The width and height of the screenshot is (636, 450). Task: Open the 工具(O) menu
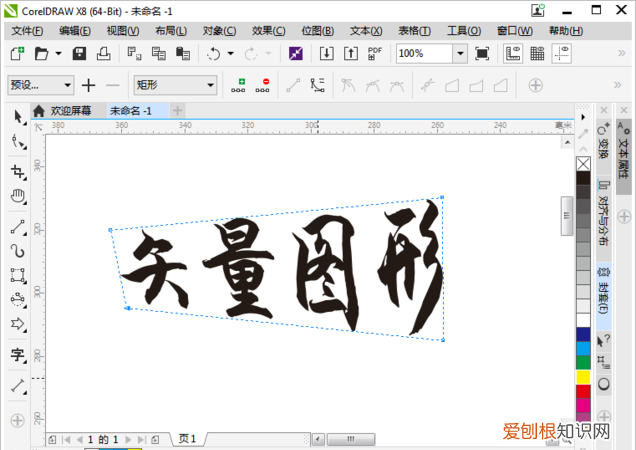tap(464, 31)
